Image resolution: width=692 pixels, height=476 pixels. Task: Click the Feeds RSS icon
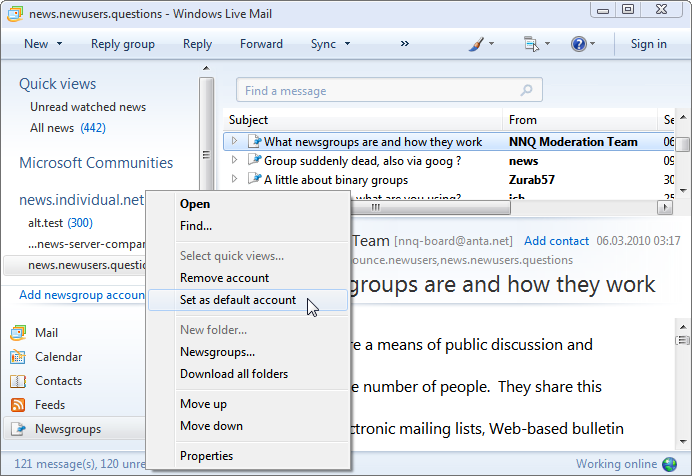click(x=18, y=405)
